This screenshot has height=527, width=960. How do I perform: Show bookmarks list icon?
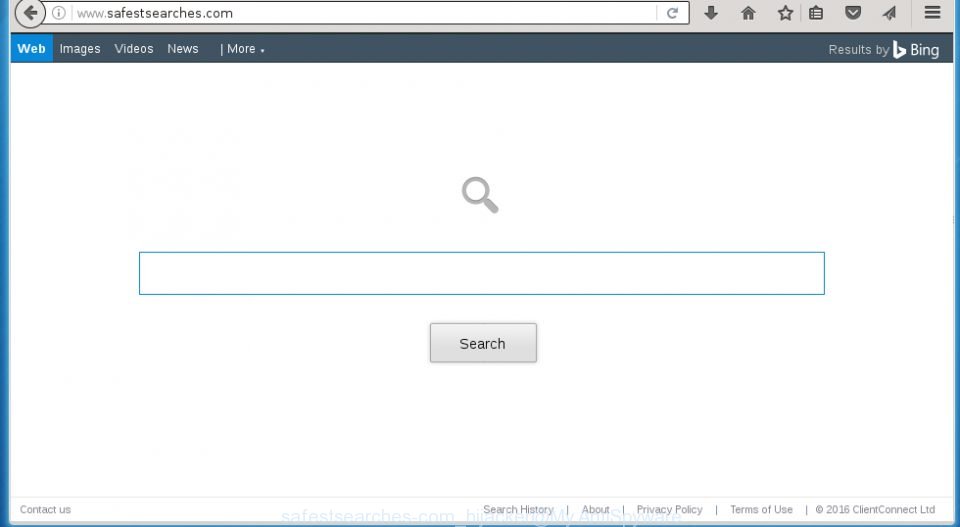(x=816, y=12)
